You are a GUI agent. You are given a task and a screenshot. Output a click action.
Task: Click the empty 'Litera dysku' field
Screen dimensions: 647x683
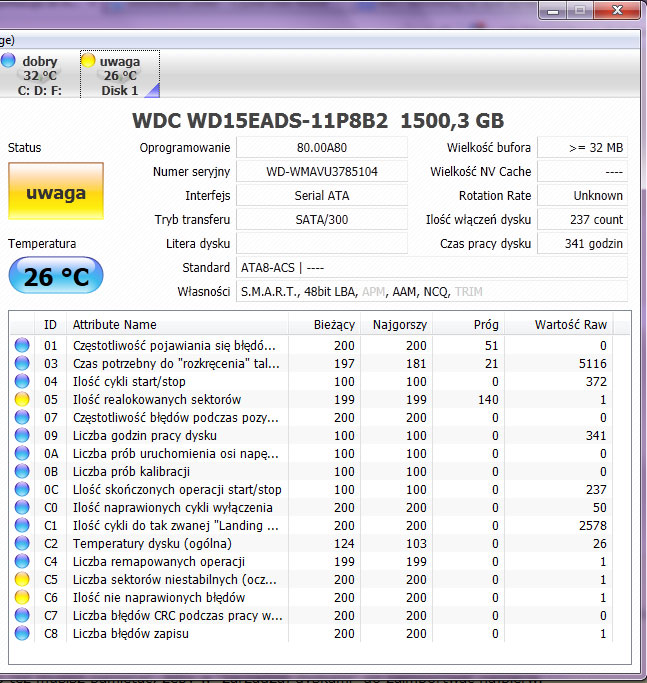coord(322,243)
